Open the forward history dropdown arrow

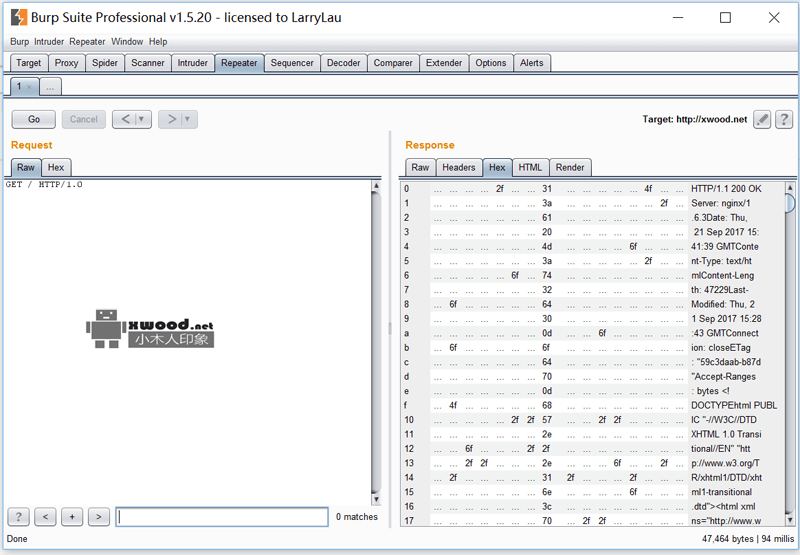(x=187, y=119)
